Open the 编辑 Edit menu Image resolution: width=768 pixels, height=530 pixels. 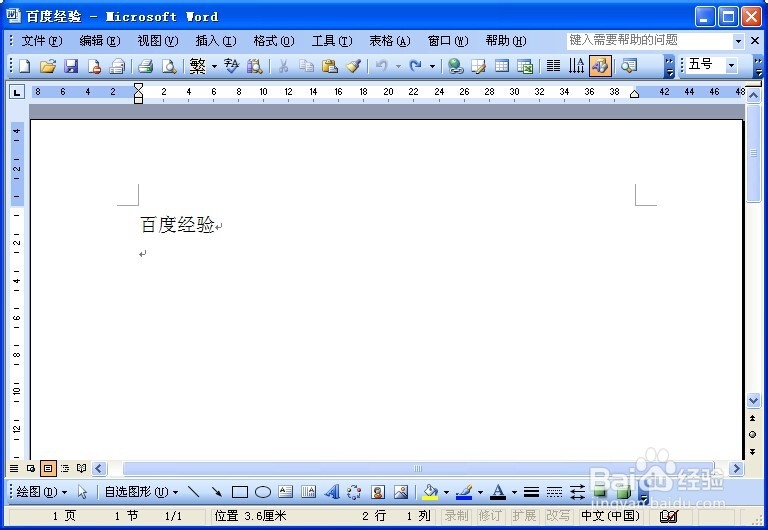100,41
